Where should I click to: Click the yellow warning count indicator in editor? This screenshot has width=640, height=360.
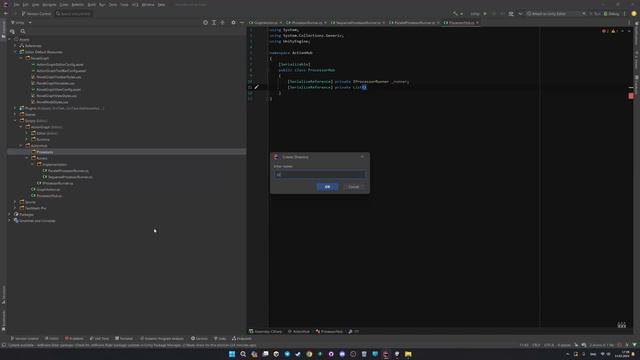pos(615,31)
